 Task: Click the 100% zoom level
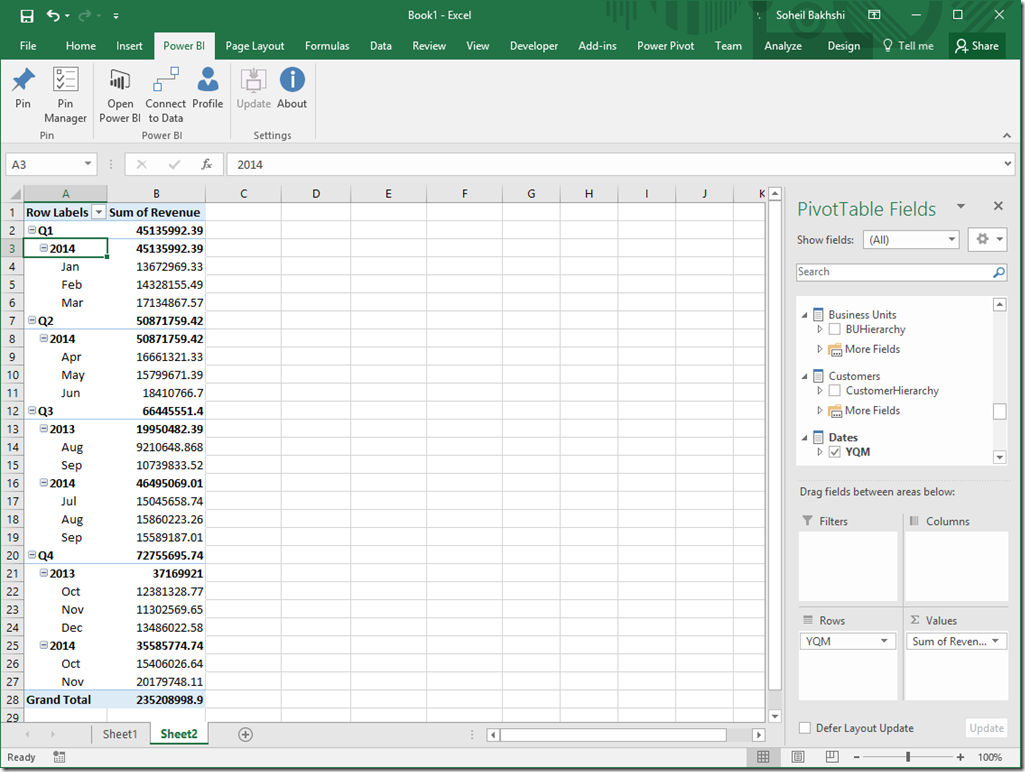click(990, 757)
